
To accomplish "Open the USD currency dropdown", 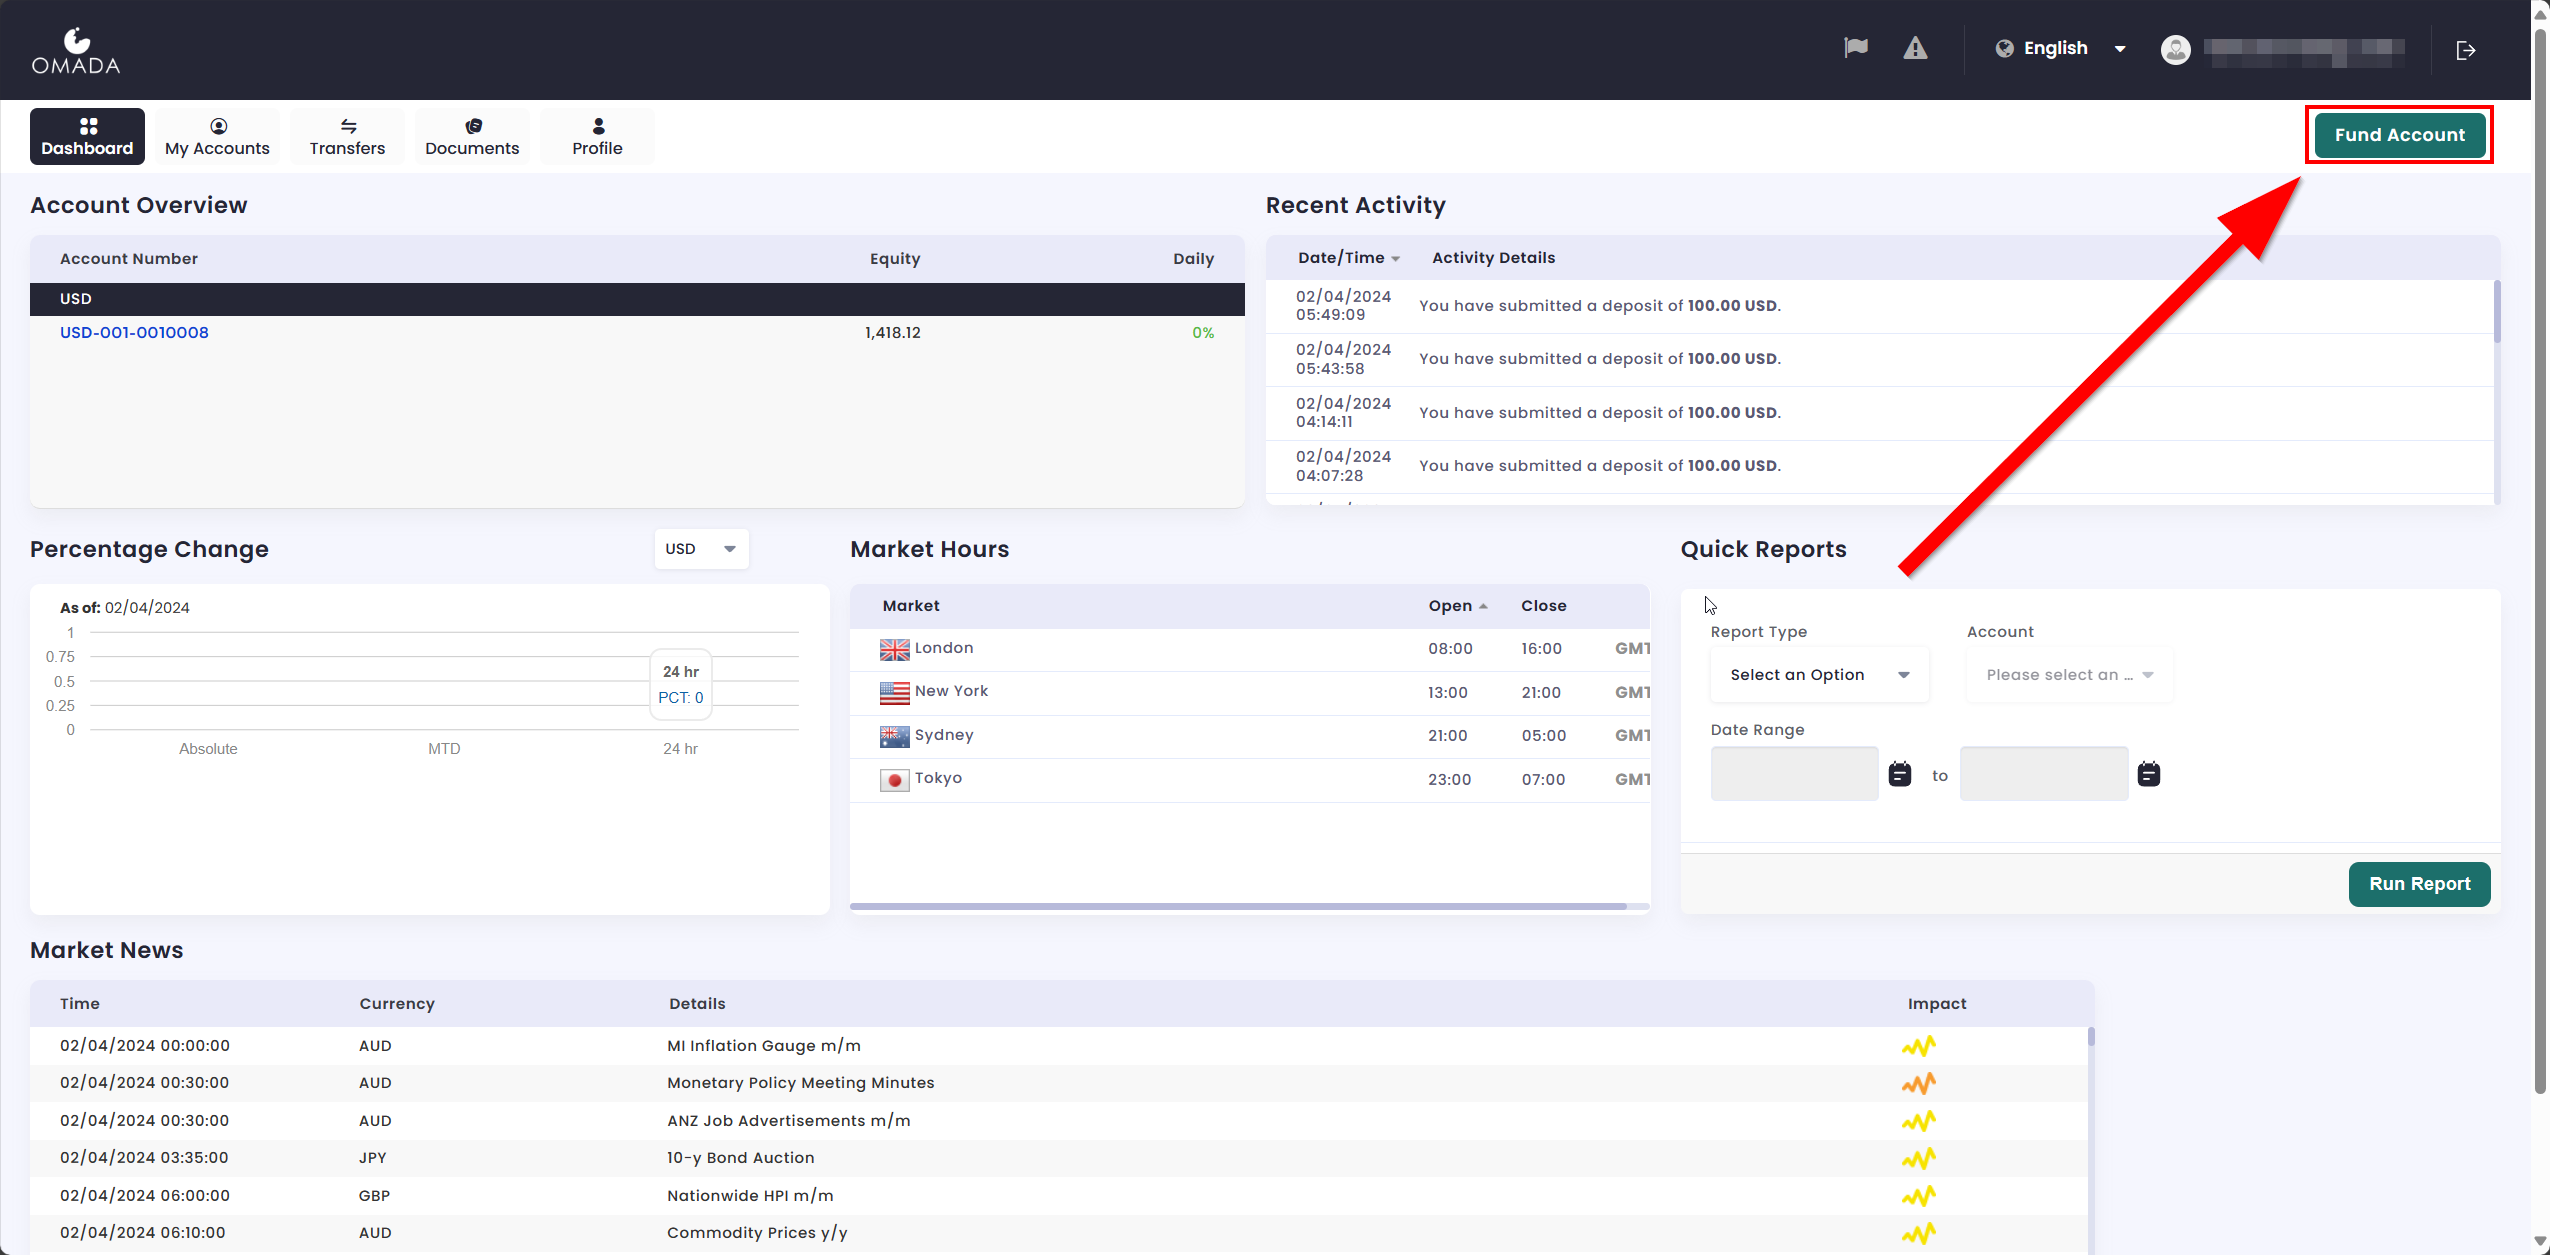I will (x=701, y=549).
